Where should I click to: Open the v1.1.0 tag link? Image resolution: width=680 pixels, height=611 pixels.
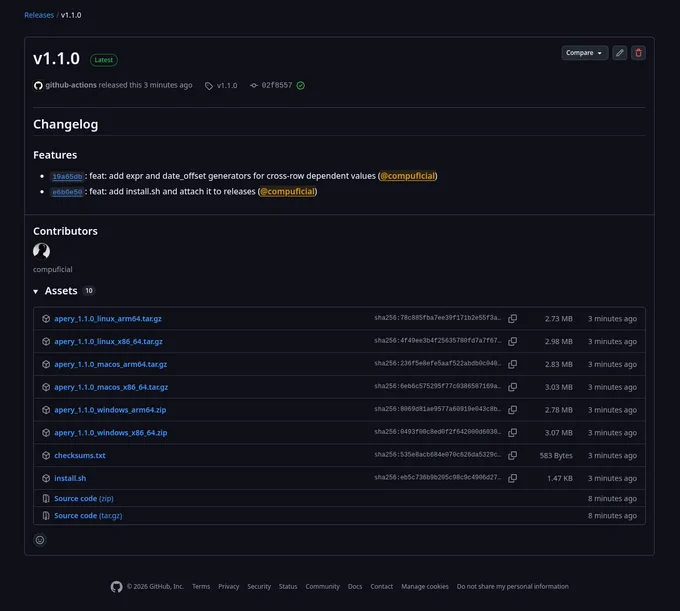click(x=227, y=85)
